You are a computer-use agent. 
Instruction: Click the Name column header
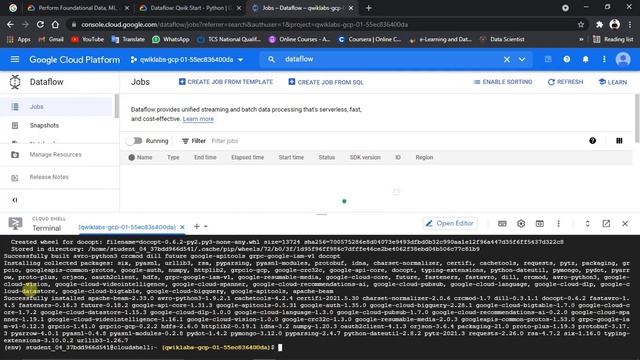[x=144, y=158]
